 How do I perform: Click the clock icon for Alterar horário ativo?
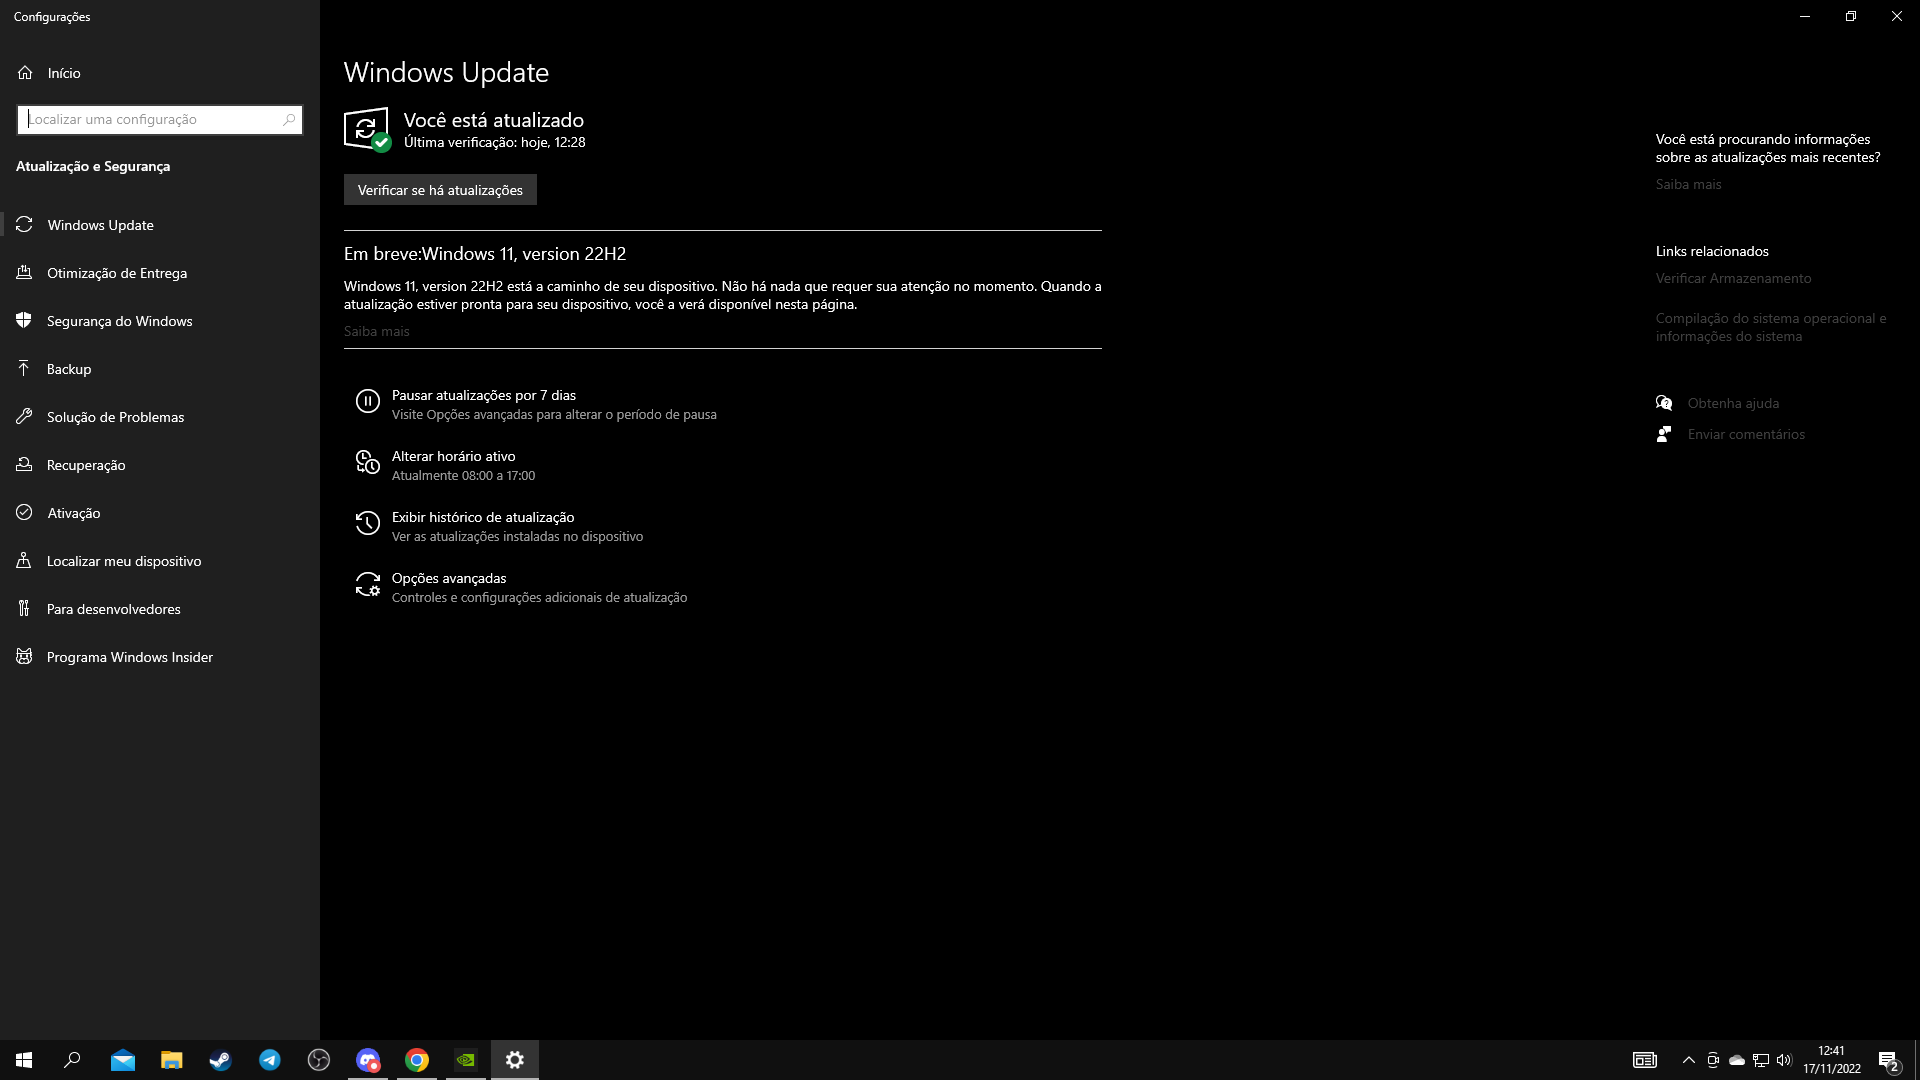(368, 463)
